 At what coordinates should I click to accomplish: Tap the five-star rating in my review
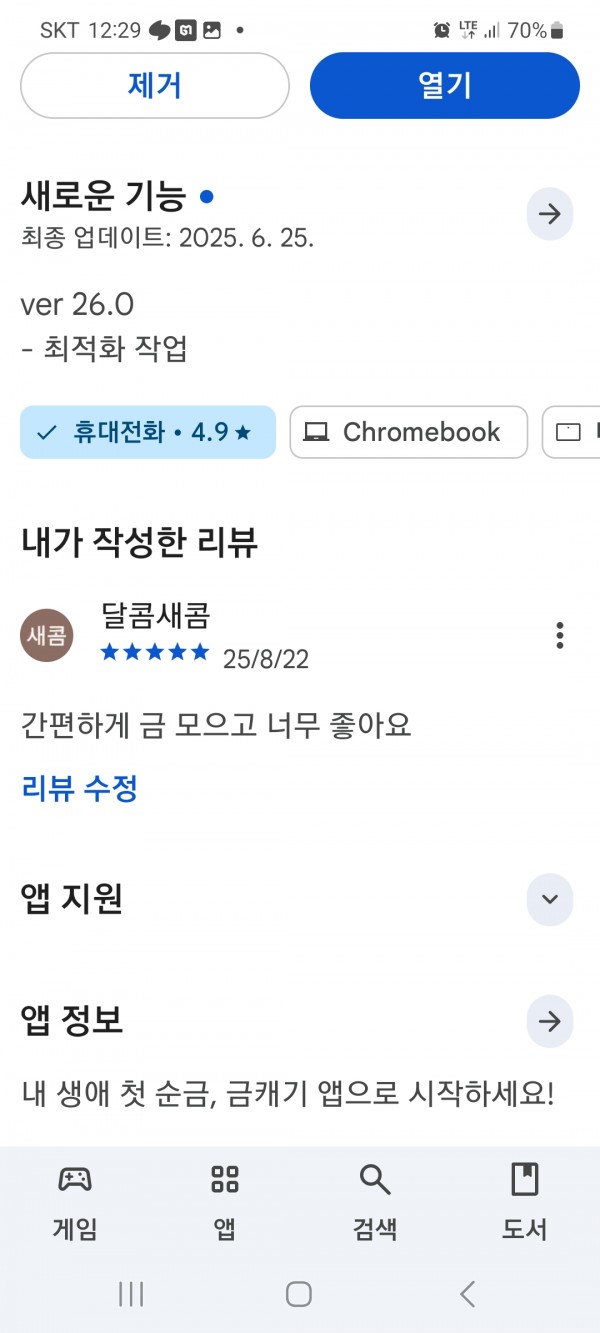(x=155, y=653)
